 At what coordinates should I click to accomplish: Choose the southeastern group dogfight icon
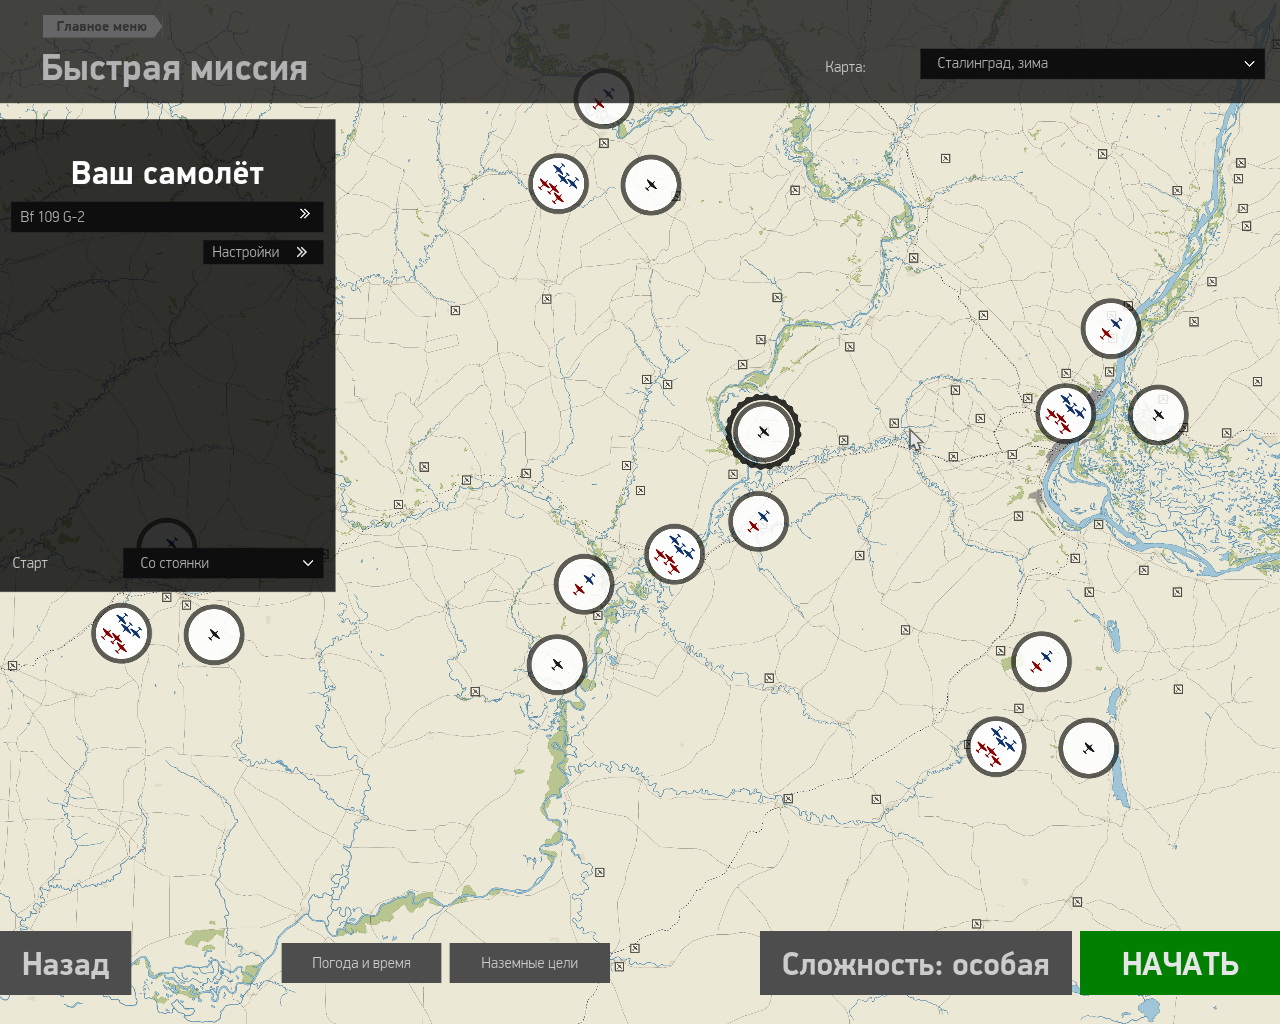(x=996, y=746)
